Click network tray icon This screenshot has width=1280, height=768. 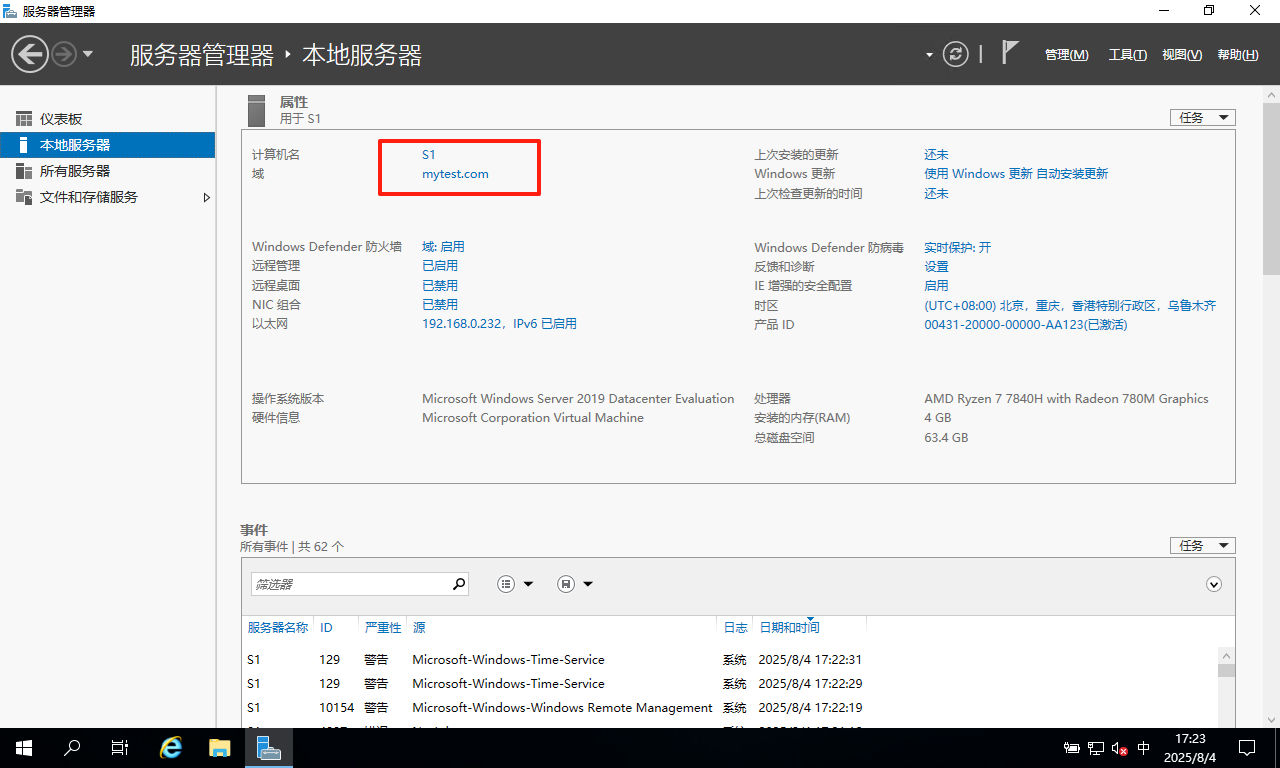[x=1095, y=748]
